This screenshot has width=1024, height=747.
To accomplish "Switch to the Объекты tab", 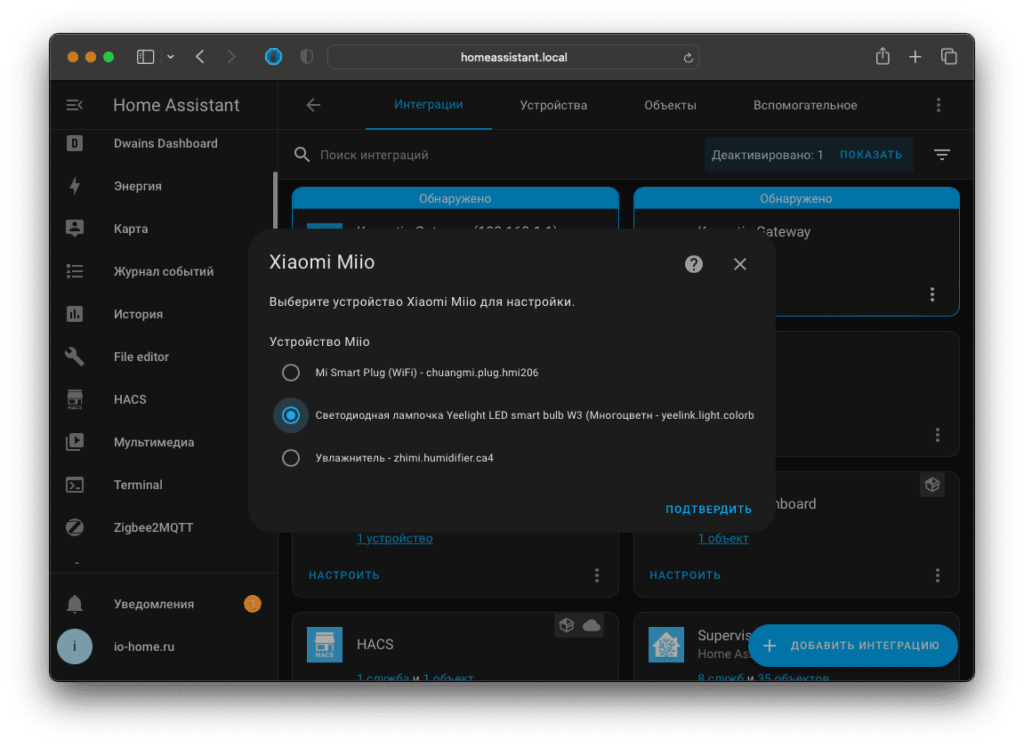I will point(670,105).
